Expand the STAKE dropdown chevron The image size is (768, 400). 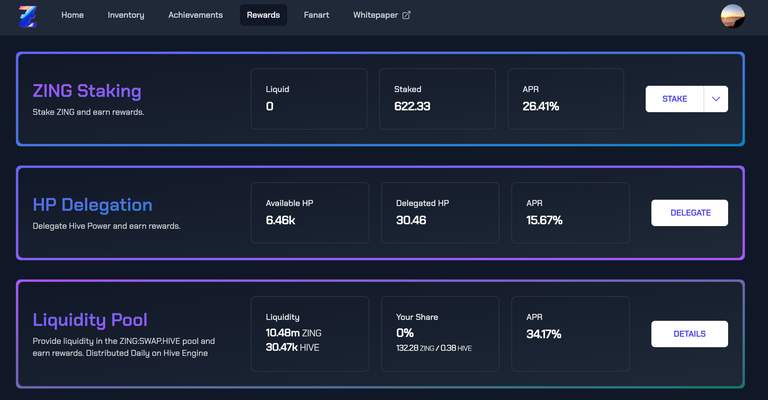(716, 99)
